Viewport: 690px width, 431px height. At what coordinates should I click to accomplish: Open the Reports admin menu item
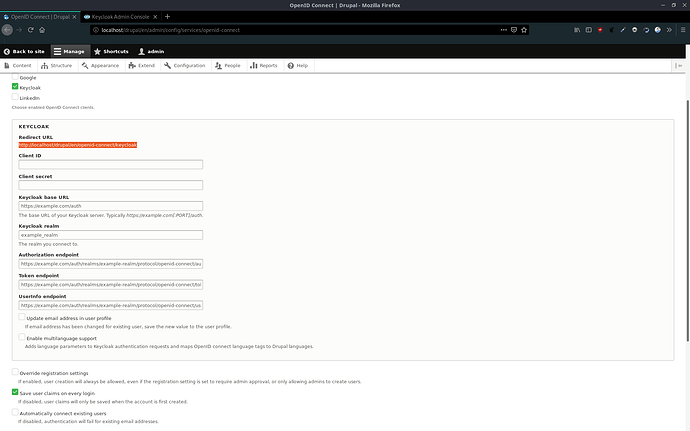pyautogui.click(x=264, y=66)
